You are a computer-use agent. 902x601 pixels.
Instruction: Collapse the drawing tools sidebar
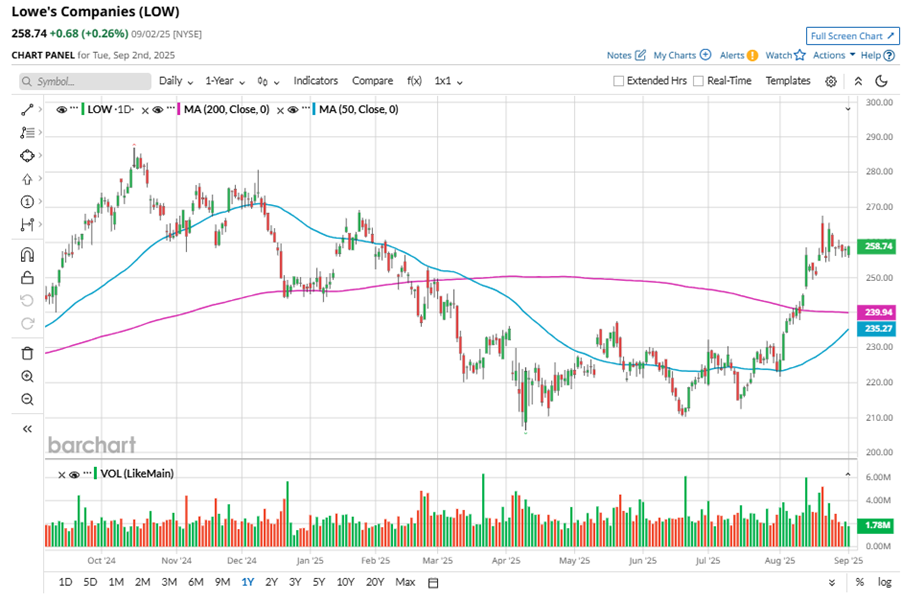coord(27,428)
